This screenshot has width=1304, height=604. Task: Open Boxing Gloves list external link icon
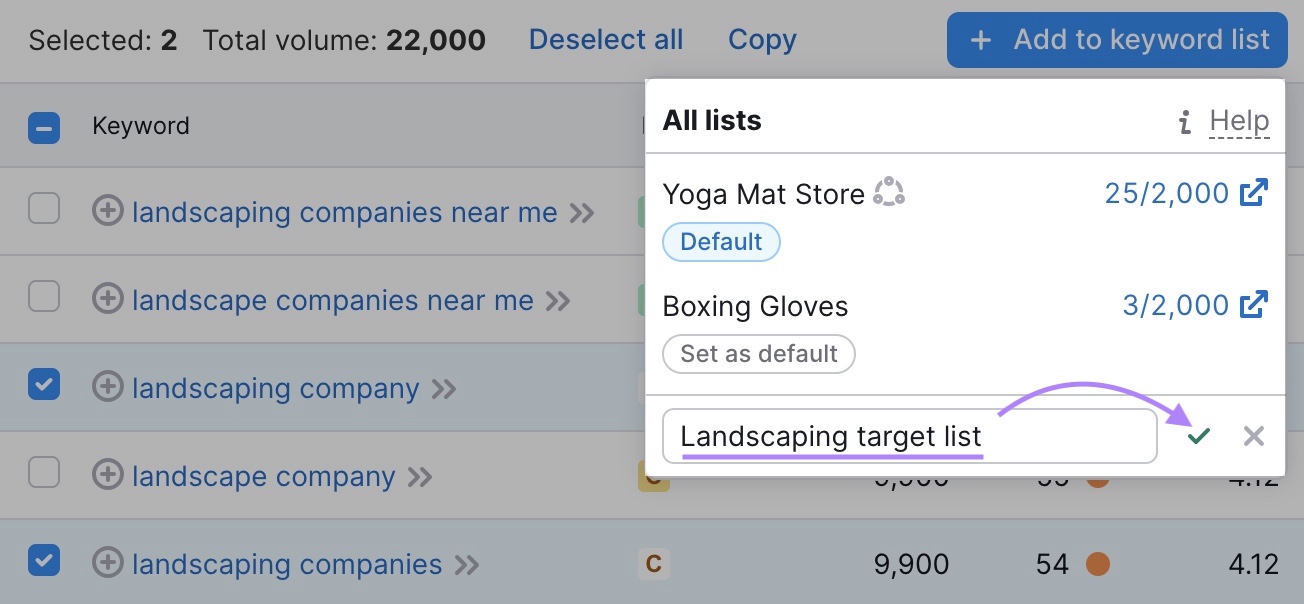coord(1254,305)
